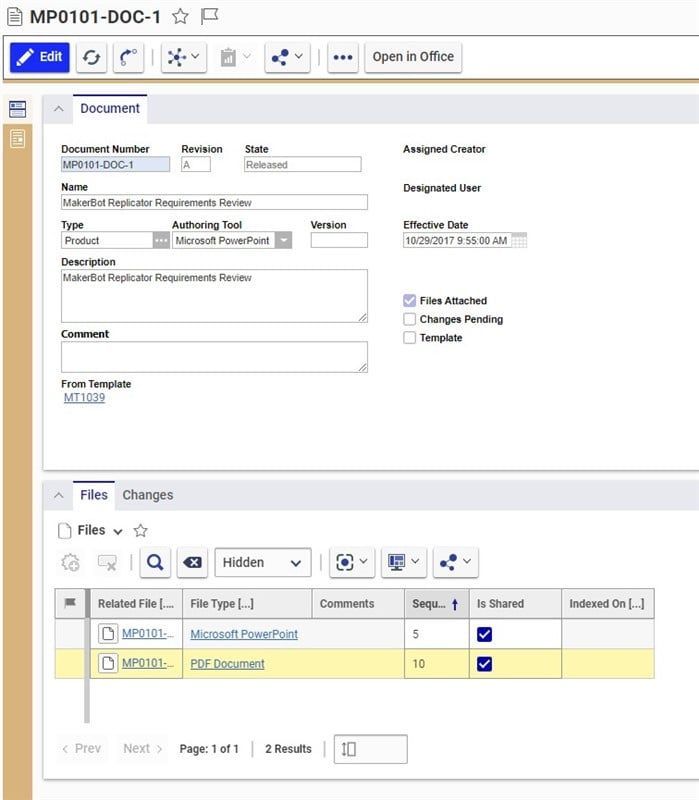Screen dimensions: 699x800
Task: Open the MT1039 template link
Action: click(84, 398)
